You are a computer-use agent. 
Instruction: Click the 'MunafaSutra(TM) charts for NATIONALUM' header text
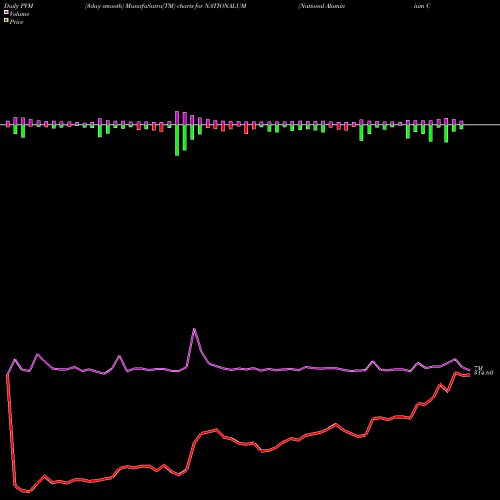point(186,6)
